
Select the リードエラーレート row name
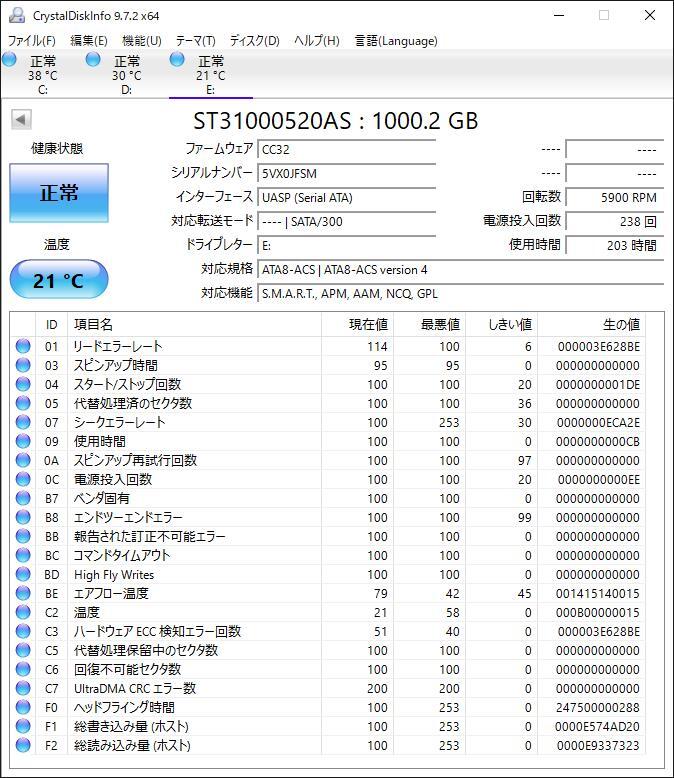point(118,346)
